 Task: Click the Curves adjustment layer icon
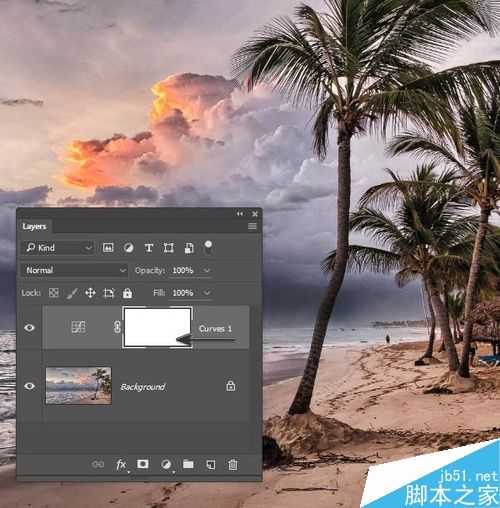coord(79,327)
